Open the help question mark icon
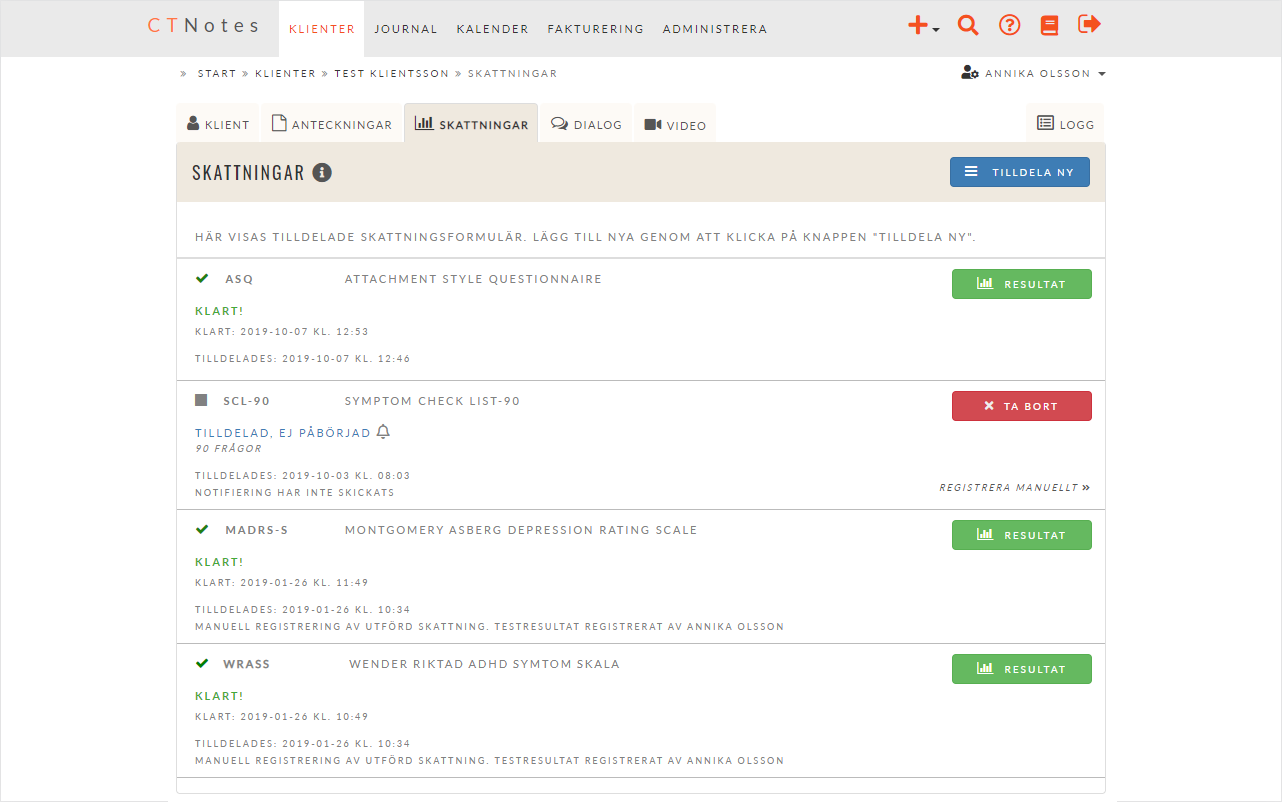 click(x=1010, y=26)
